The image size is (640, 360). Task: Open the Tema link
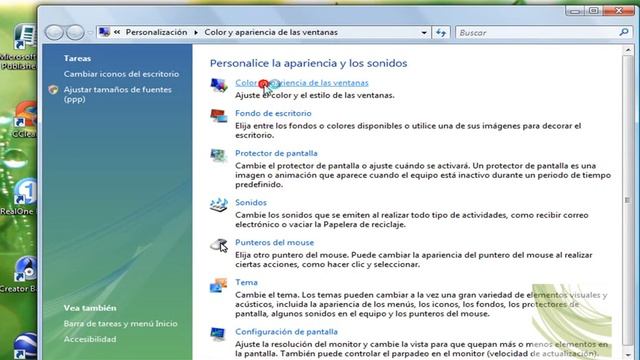click(246, 282)
